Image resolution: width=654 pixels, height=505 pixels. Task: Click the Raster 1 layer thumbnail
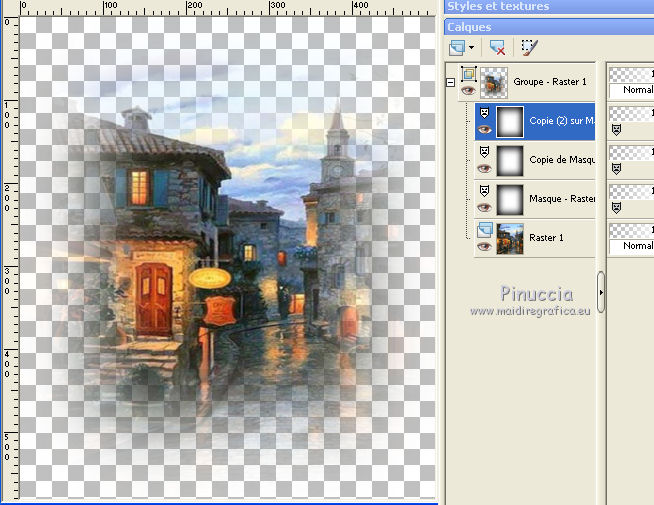click(x=510, y=239)
